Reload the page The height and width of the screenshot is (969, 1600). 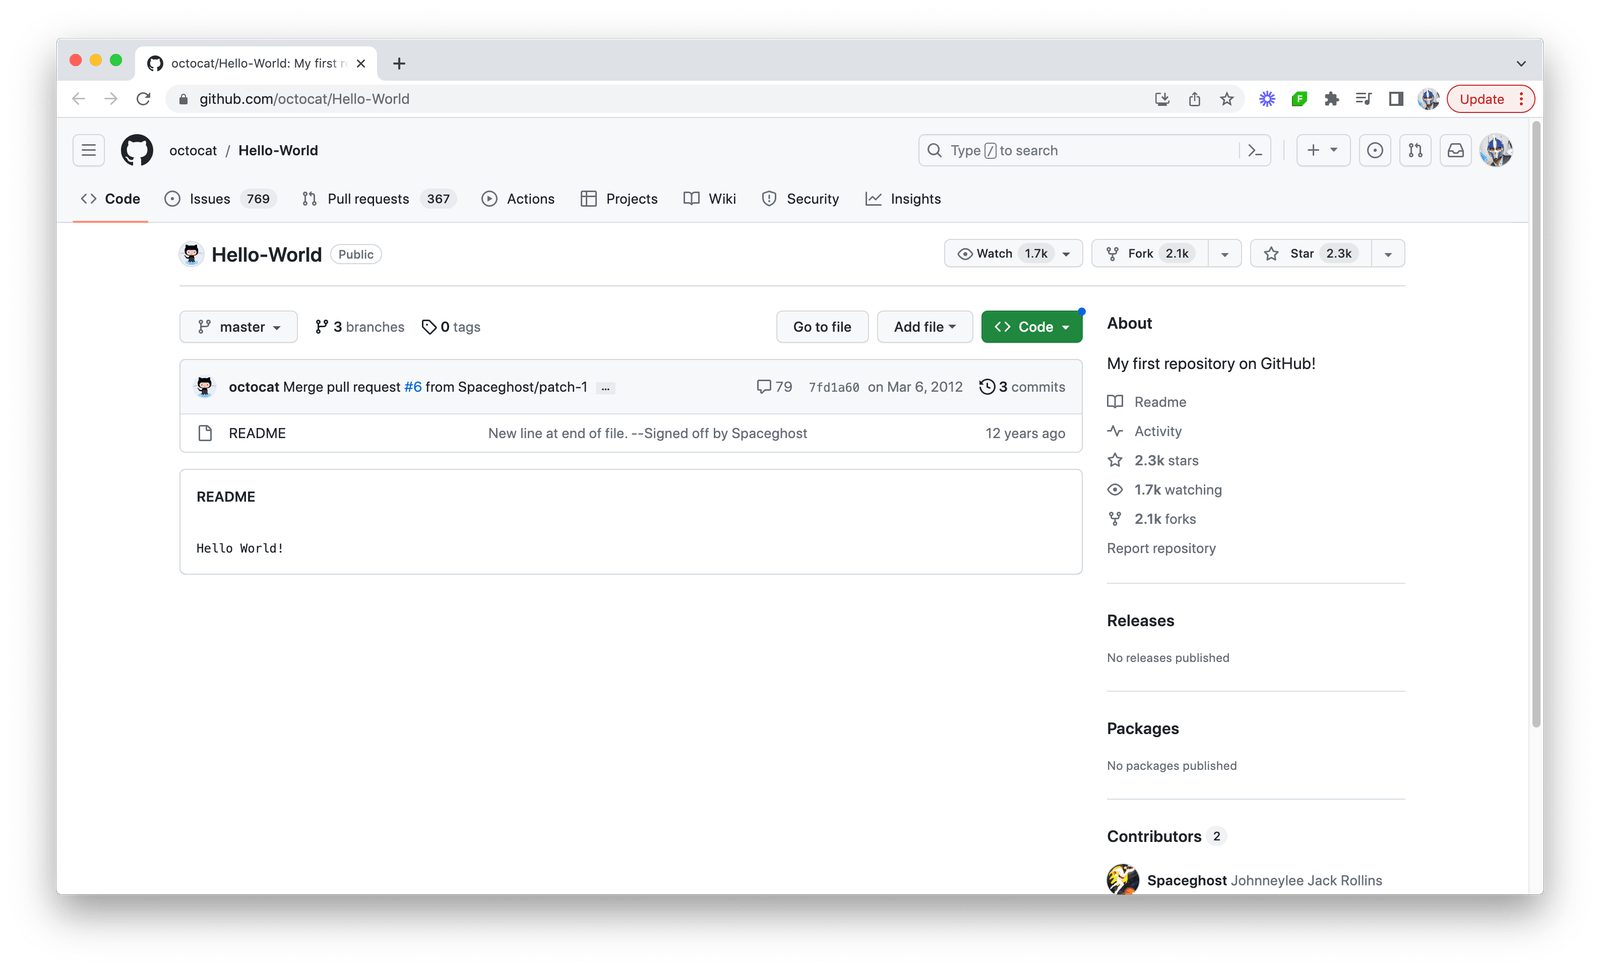(143, 99)
